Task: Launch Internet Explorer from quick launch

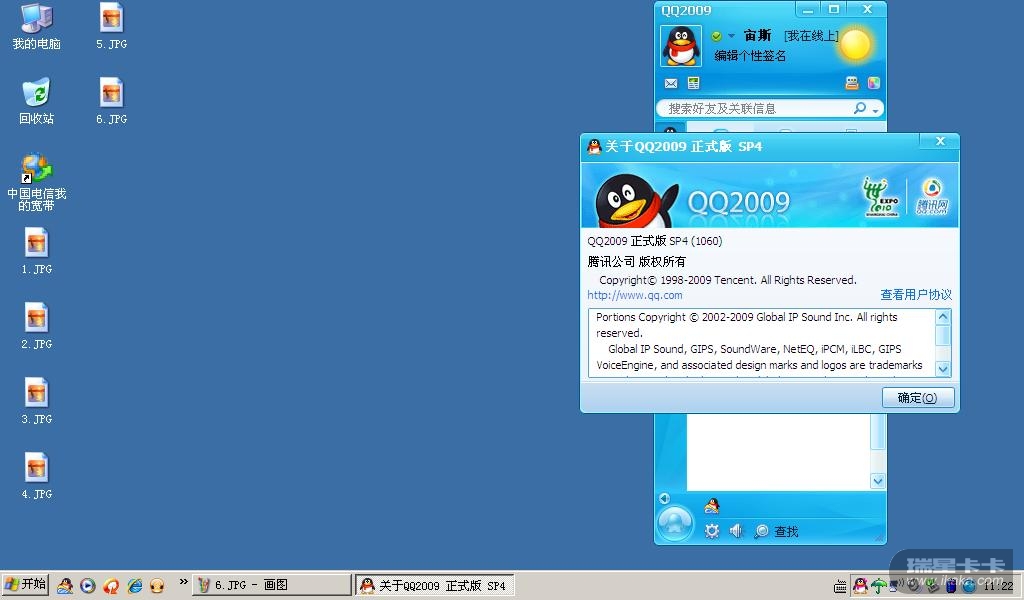Action: coord(135,586)
